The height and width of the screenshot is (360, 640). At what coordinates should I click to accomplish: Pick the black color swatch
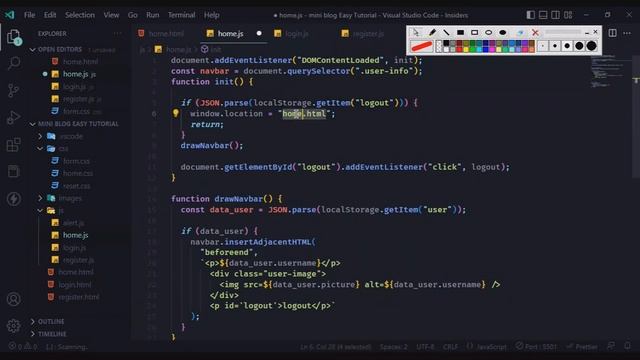click(x=446, y=43)
